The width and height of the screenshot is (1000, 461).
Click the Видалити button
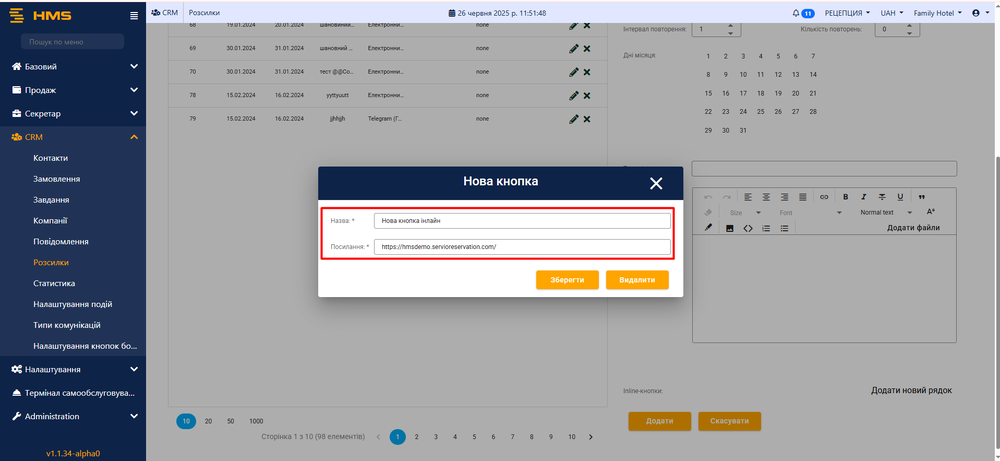[637, 280]
